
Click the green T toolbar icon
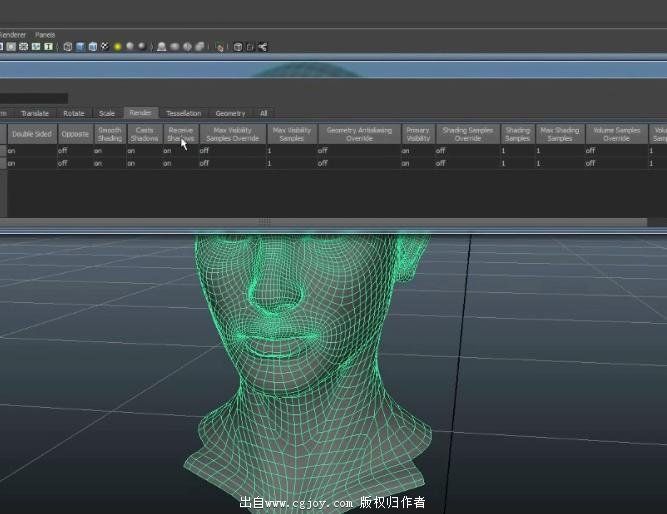coord(48,46)
